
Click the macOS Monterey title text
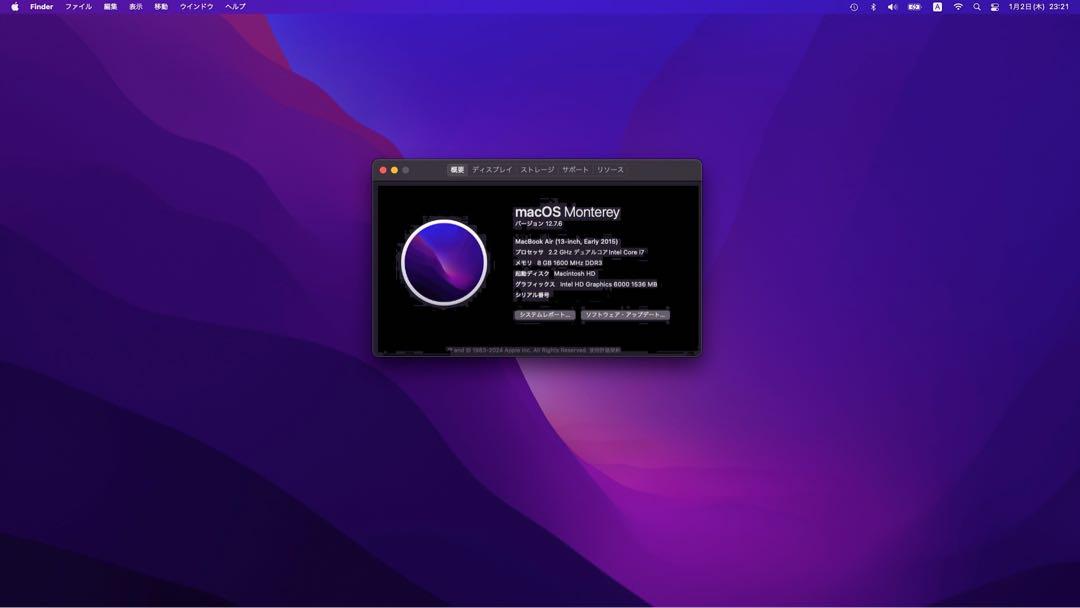click(568, 212)
